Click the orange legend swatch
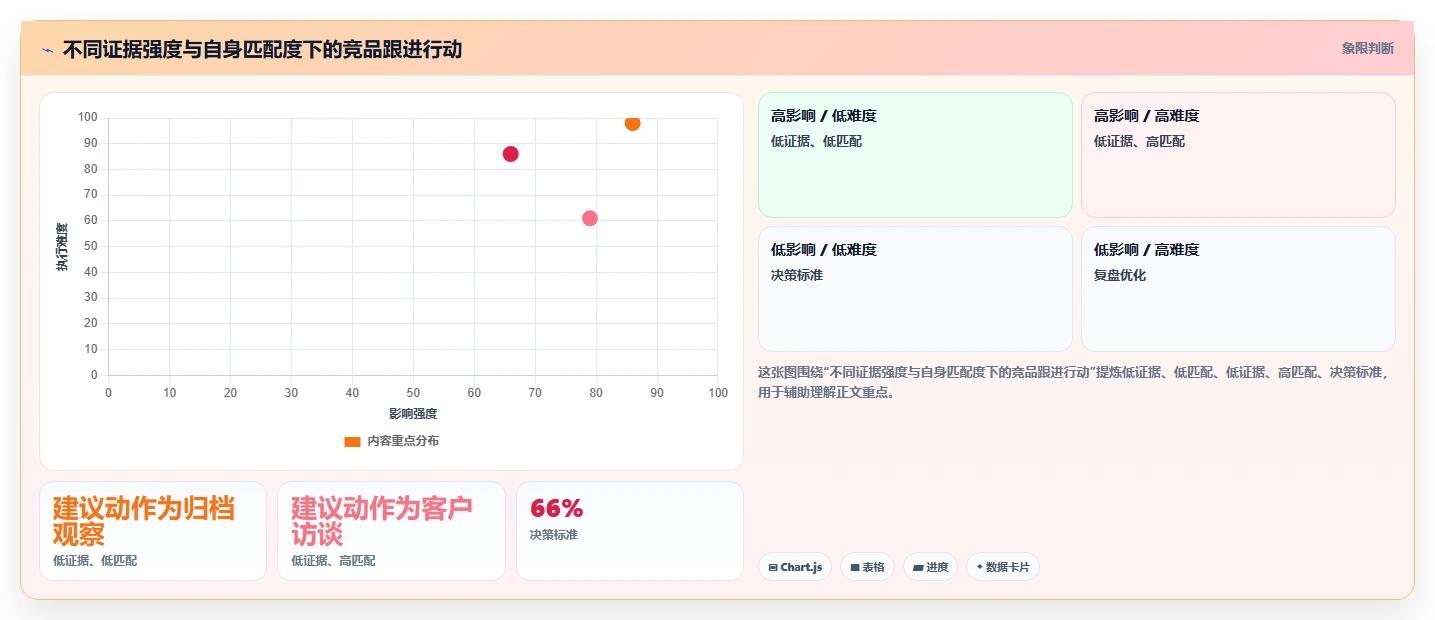The height and width of the screenshot is (620, 1435). click(x=352, y=441)
